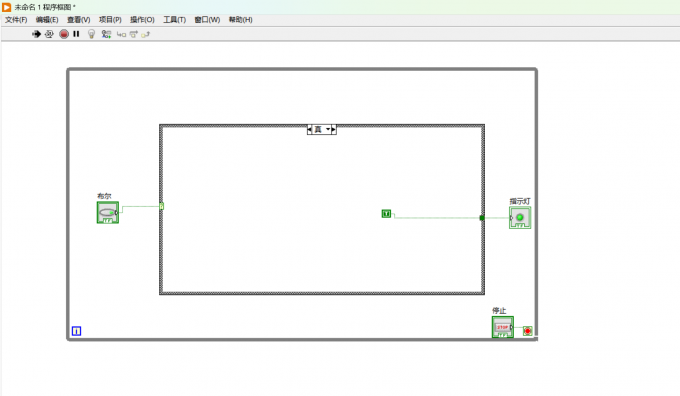
Task: Go to previous case with left arrow
Action: (x=309, y=129)
